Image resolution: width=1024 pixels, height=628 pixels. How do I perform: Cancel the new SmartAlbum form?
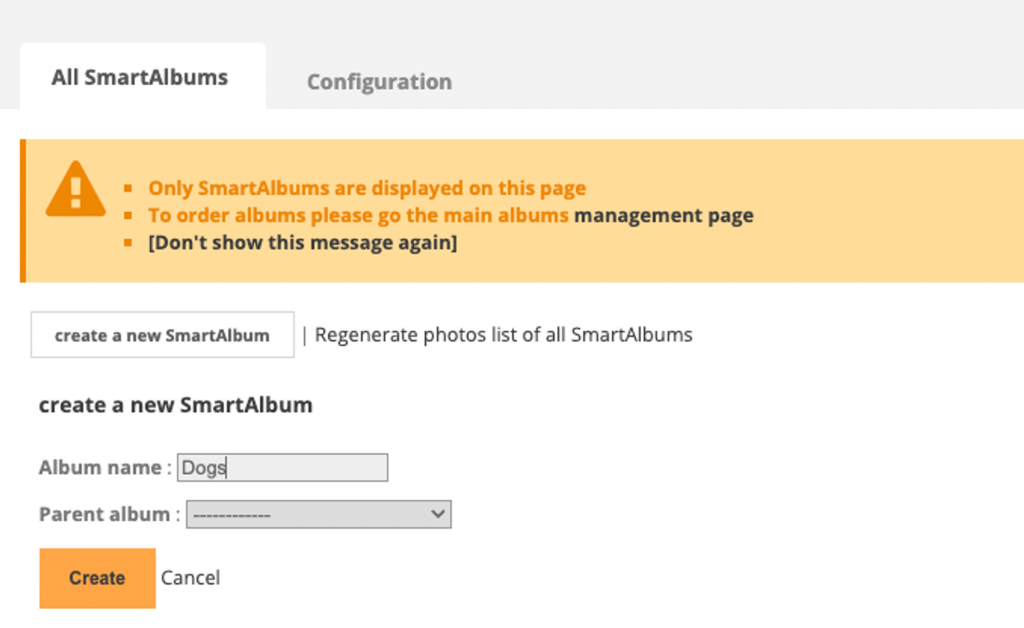tap(190, 577)
